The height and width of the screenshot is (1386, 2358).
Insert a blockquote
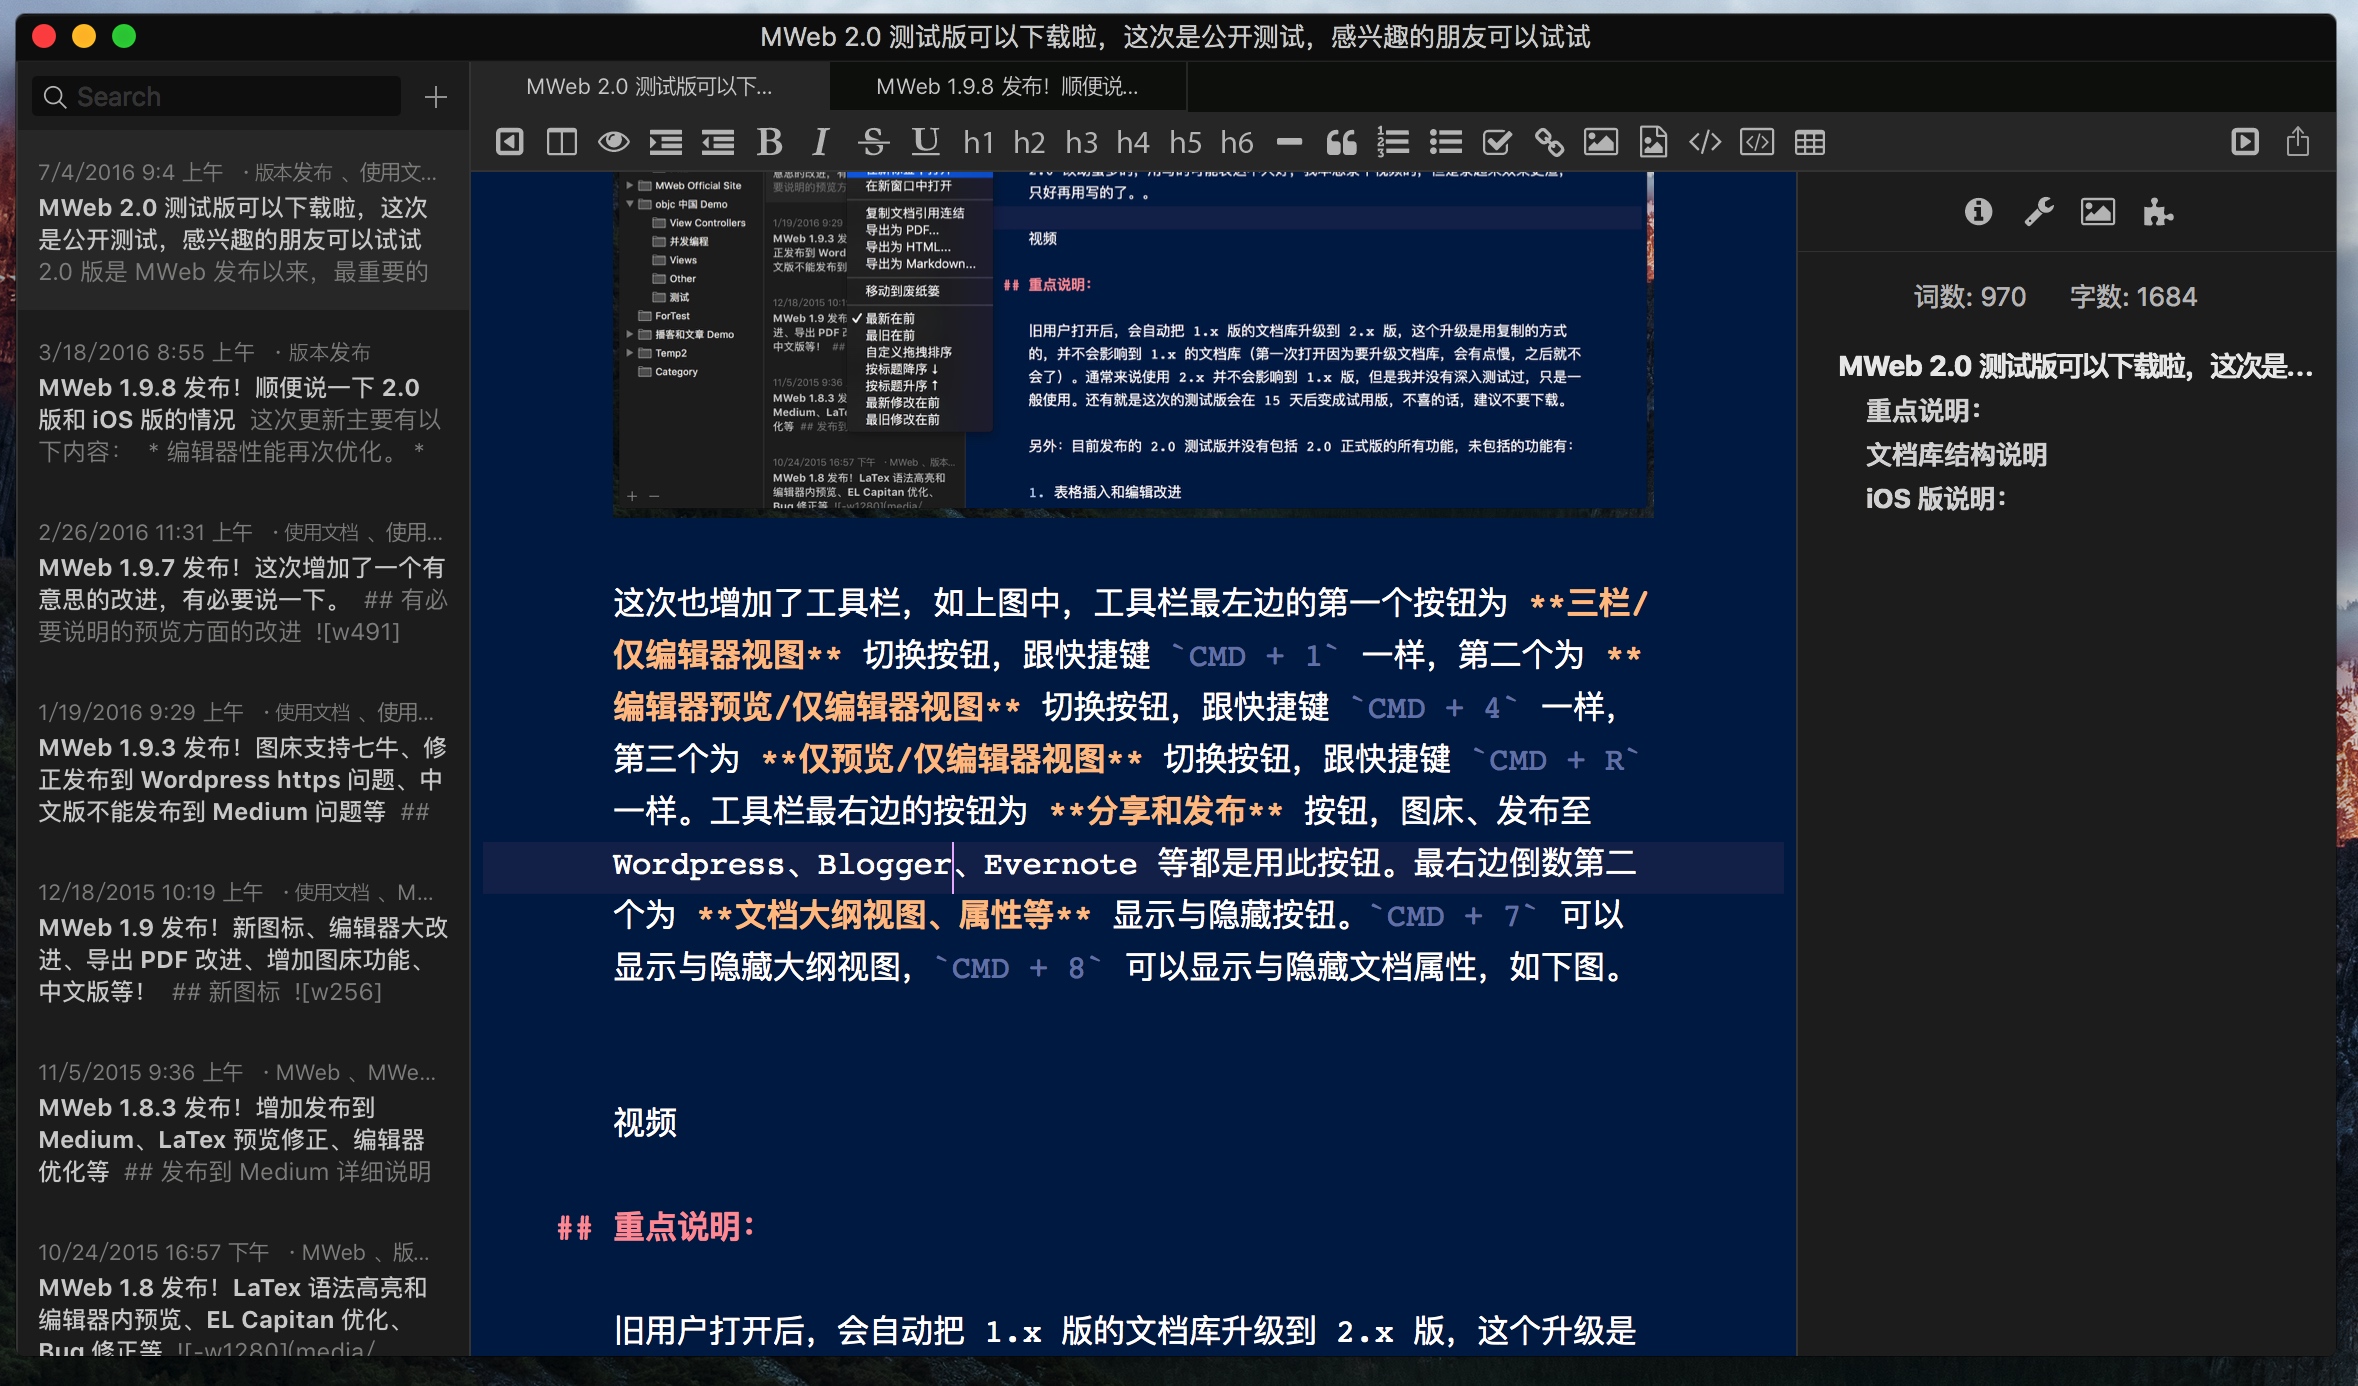1341,143
